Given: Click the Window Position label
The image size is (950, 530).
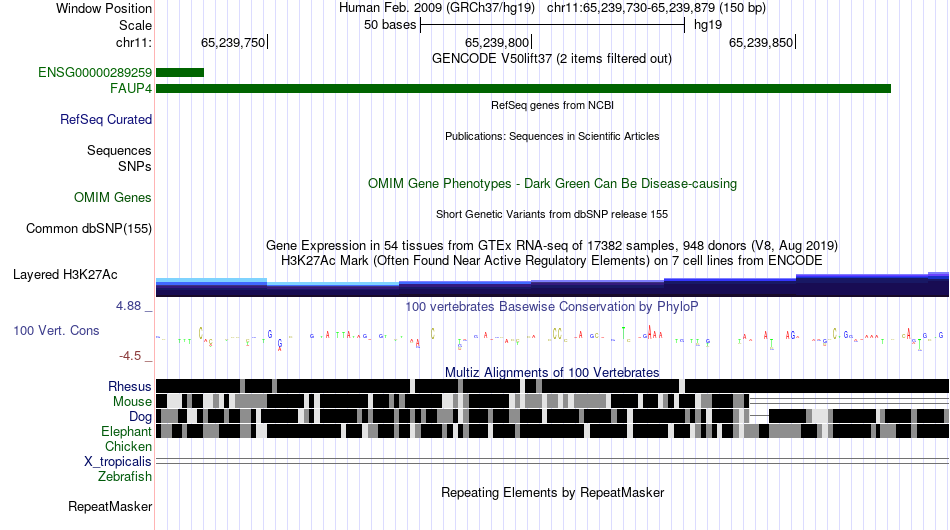Looking at the screenshot, I should 104,8.
